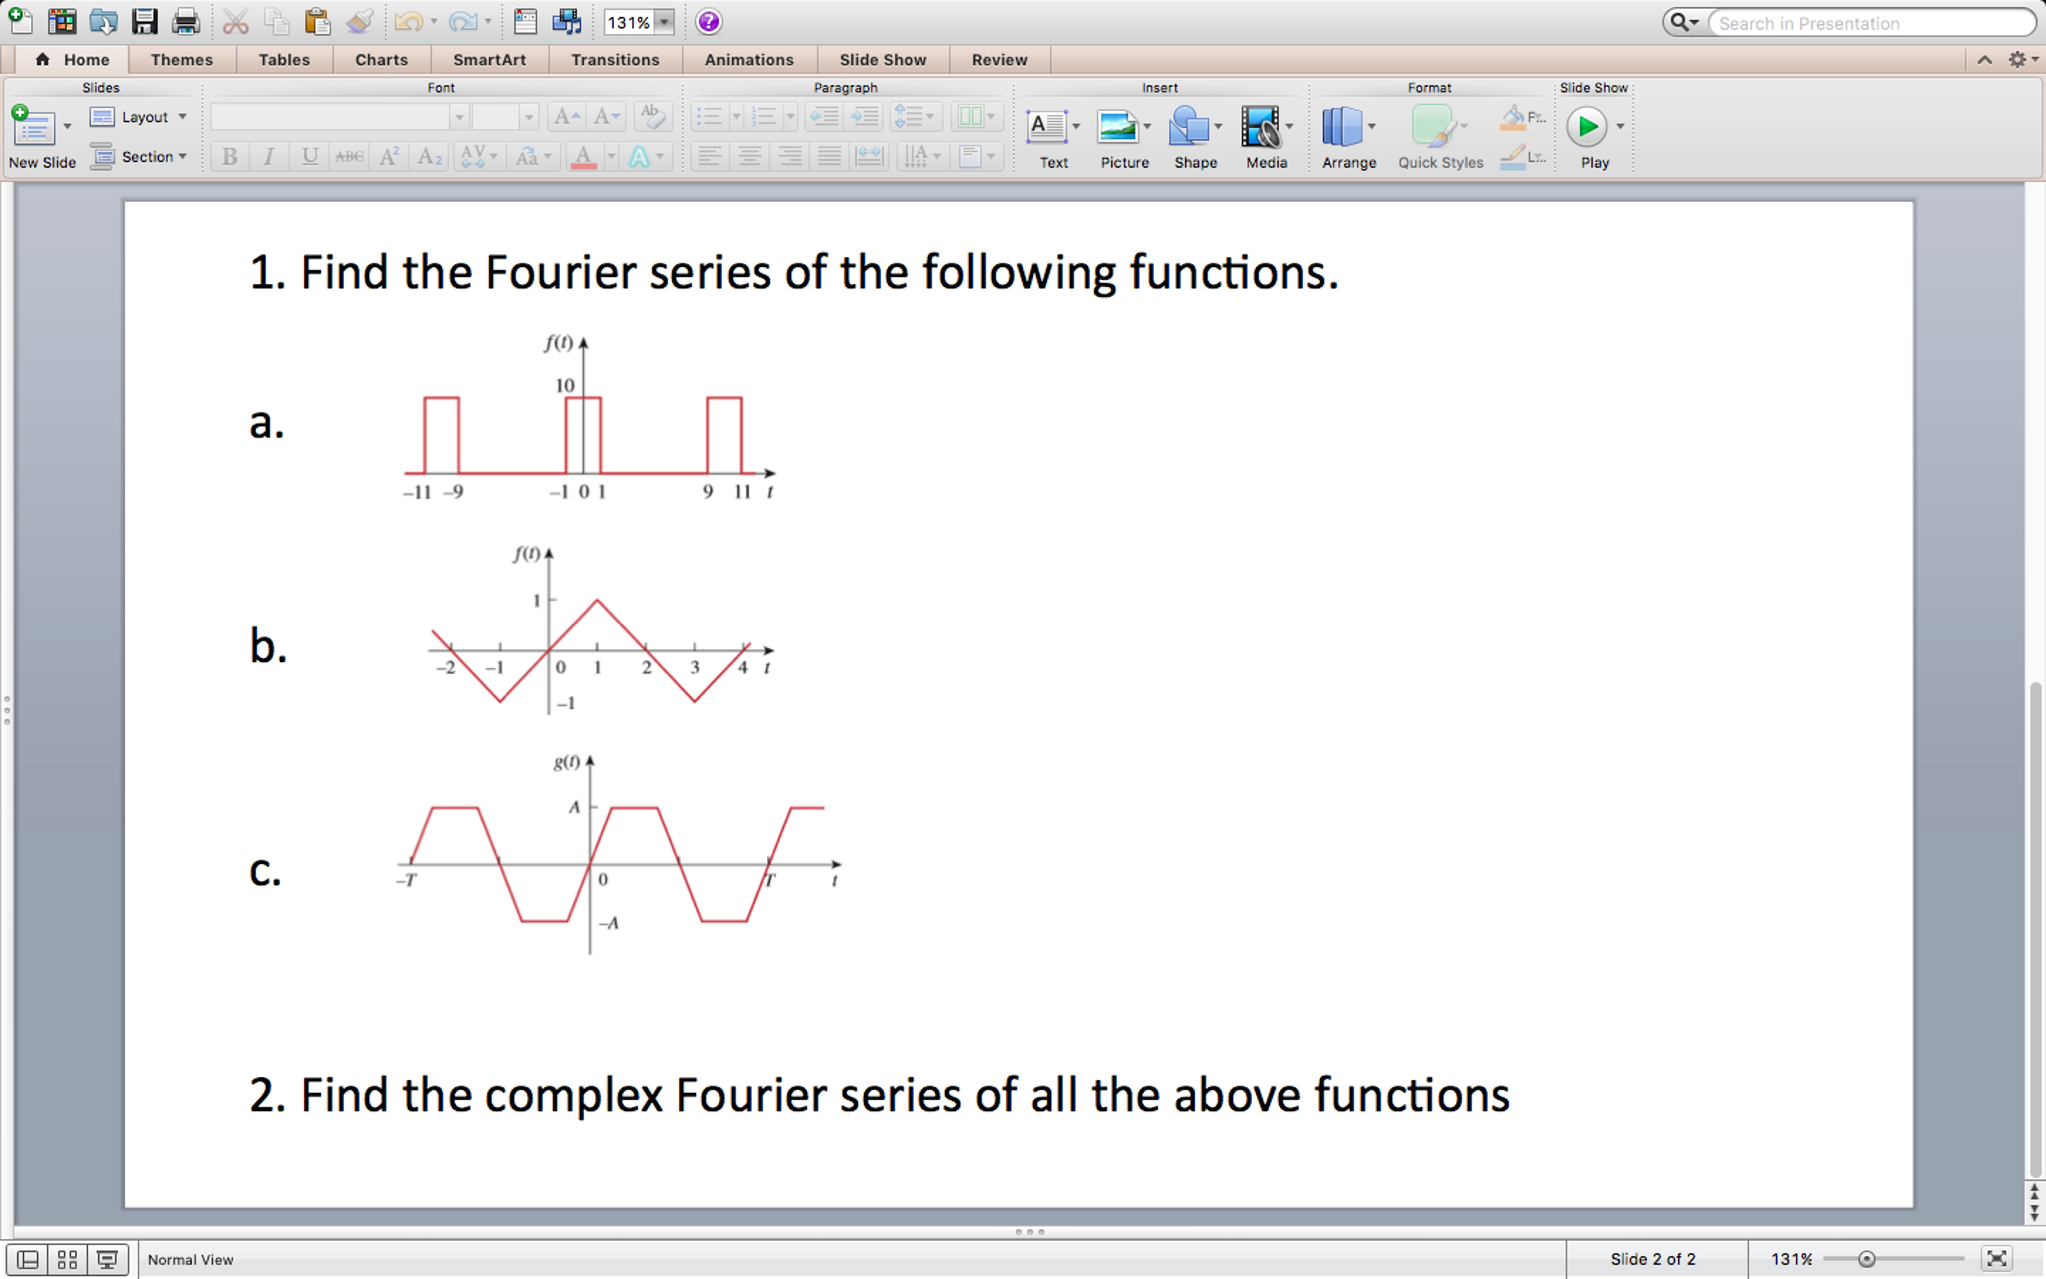Click the Decrease Font Size icon
The width and height of the screenshot is (2046, 1279).
[606, 117]
